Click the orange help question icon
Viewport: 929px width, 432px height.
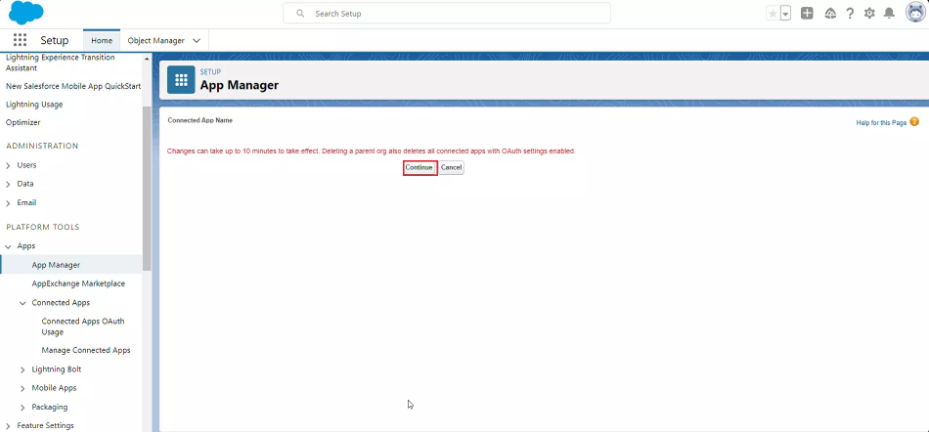pyautogui.click(x=914, y=122)
